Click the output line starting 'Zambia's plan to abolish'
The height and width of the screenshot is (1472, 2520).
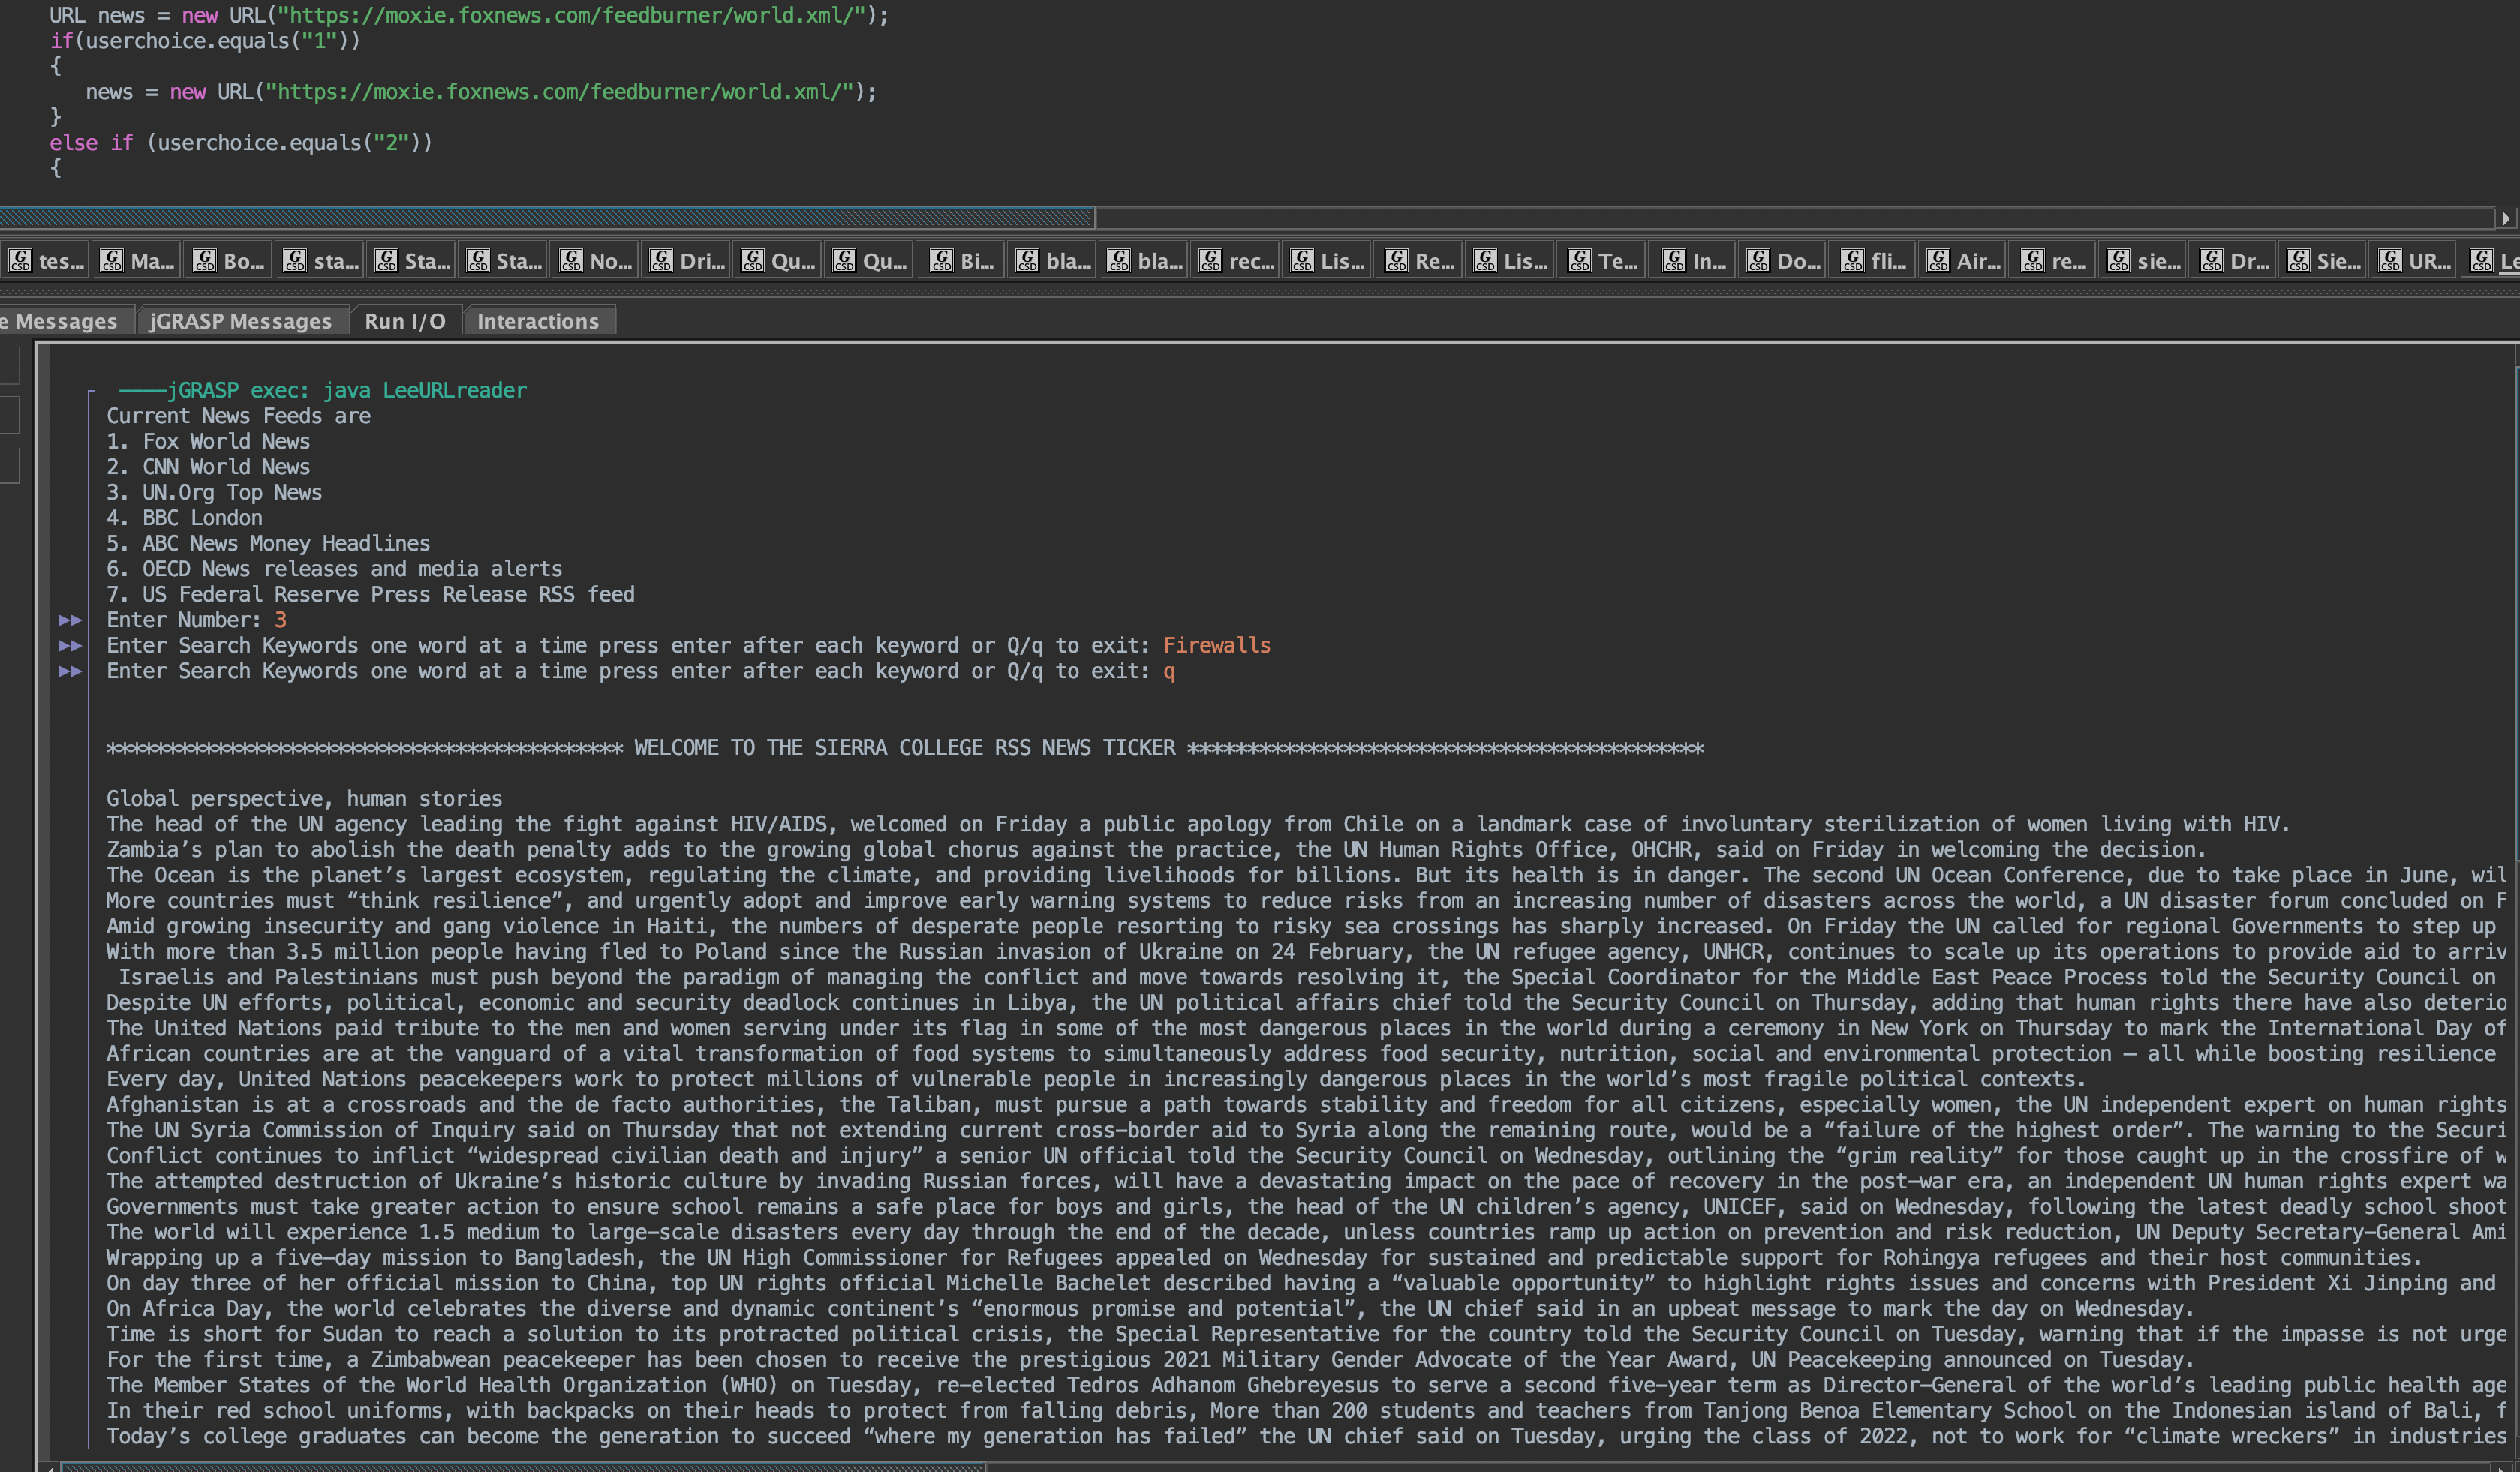pos(1156,850)
